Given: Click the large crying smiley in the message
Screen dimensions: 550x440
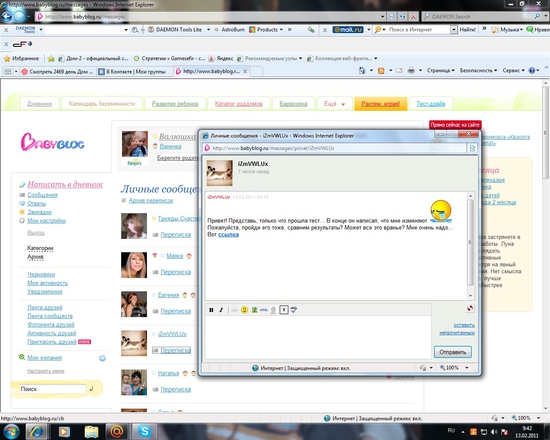Looking at the screenshot, I should coord(441,211).
